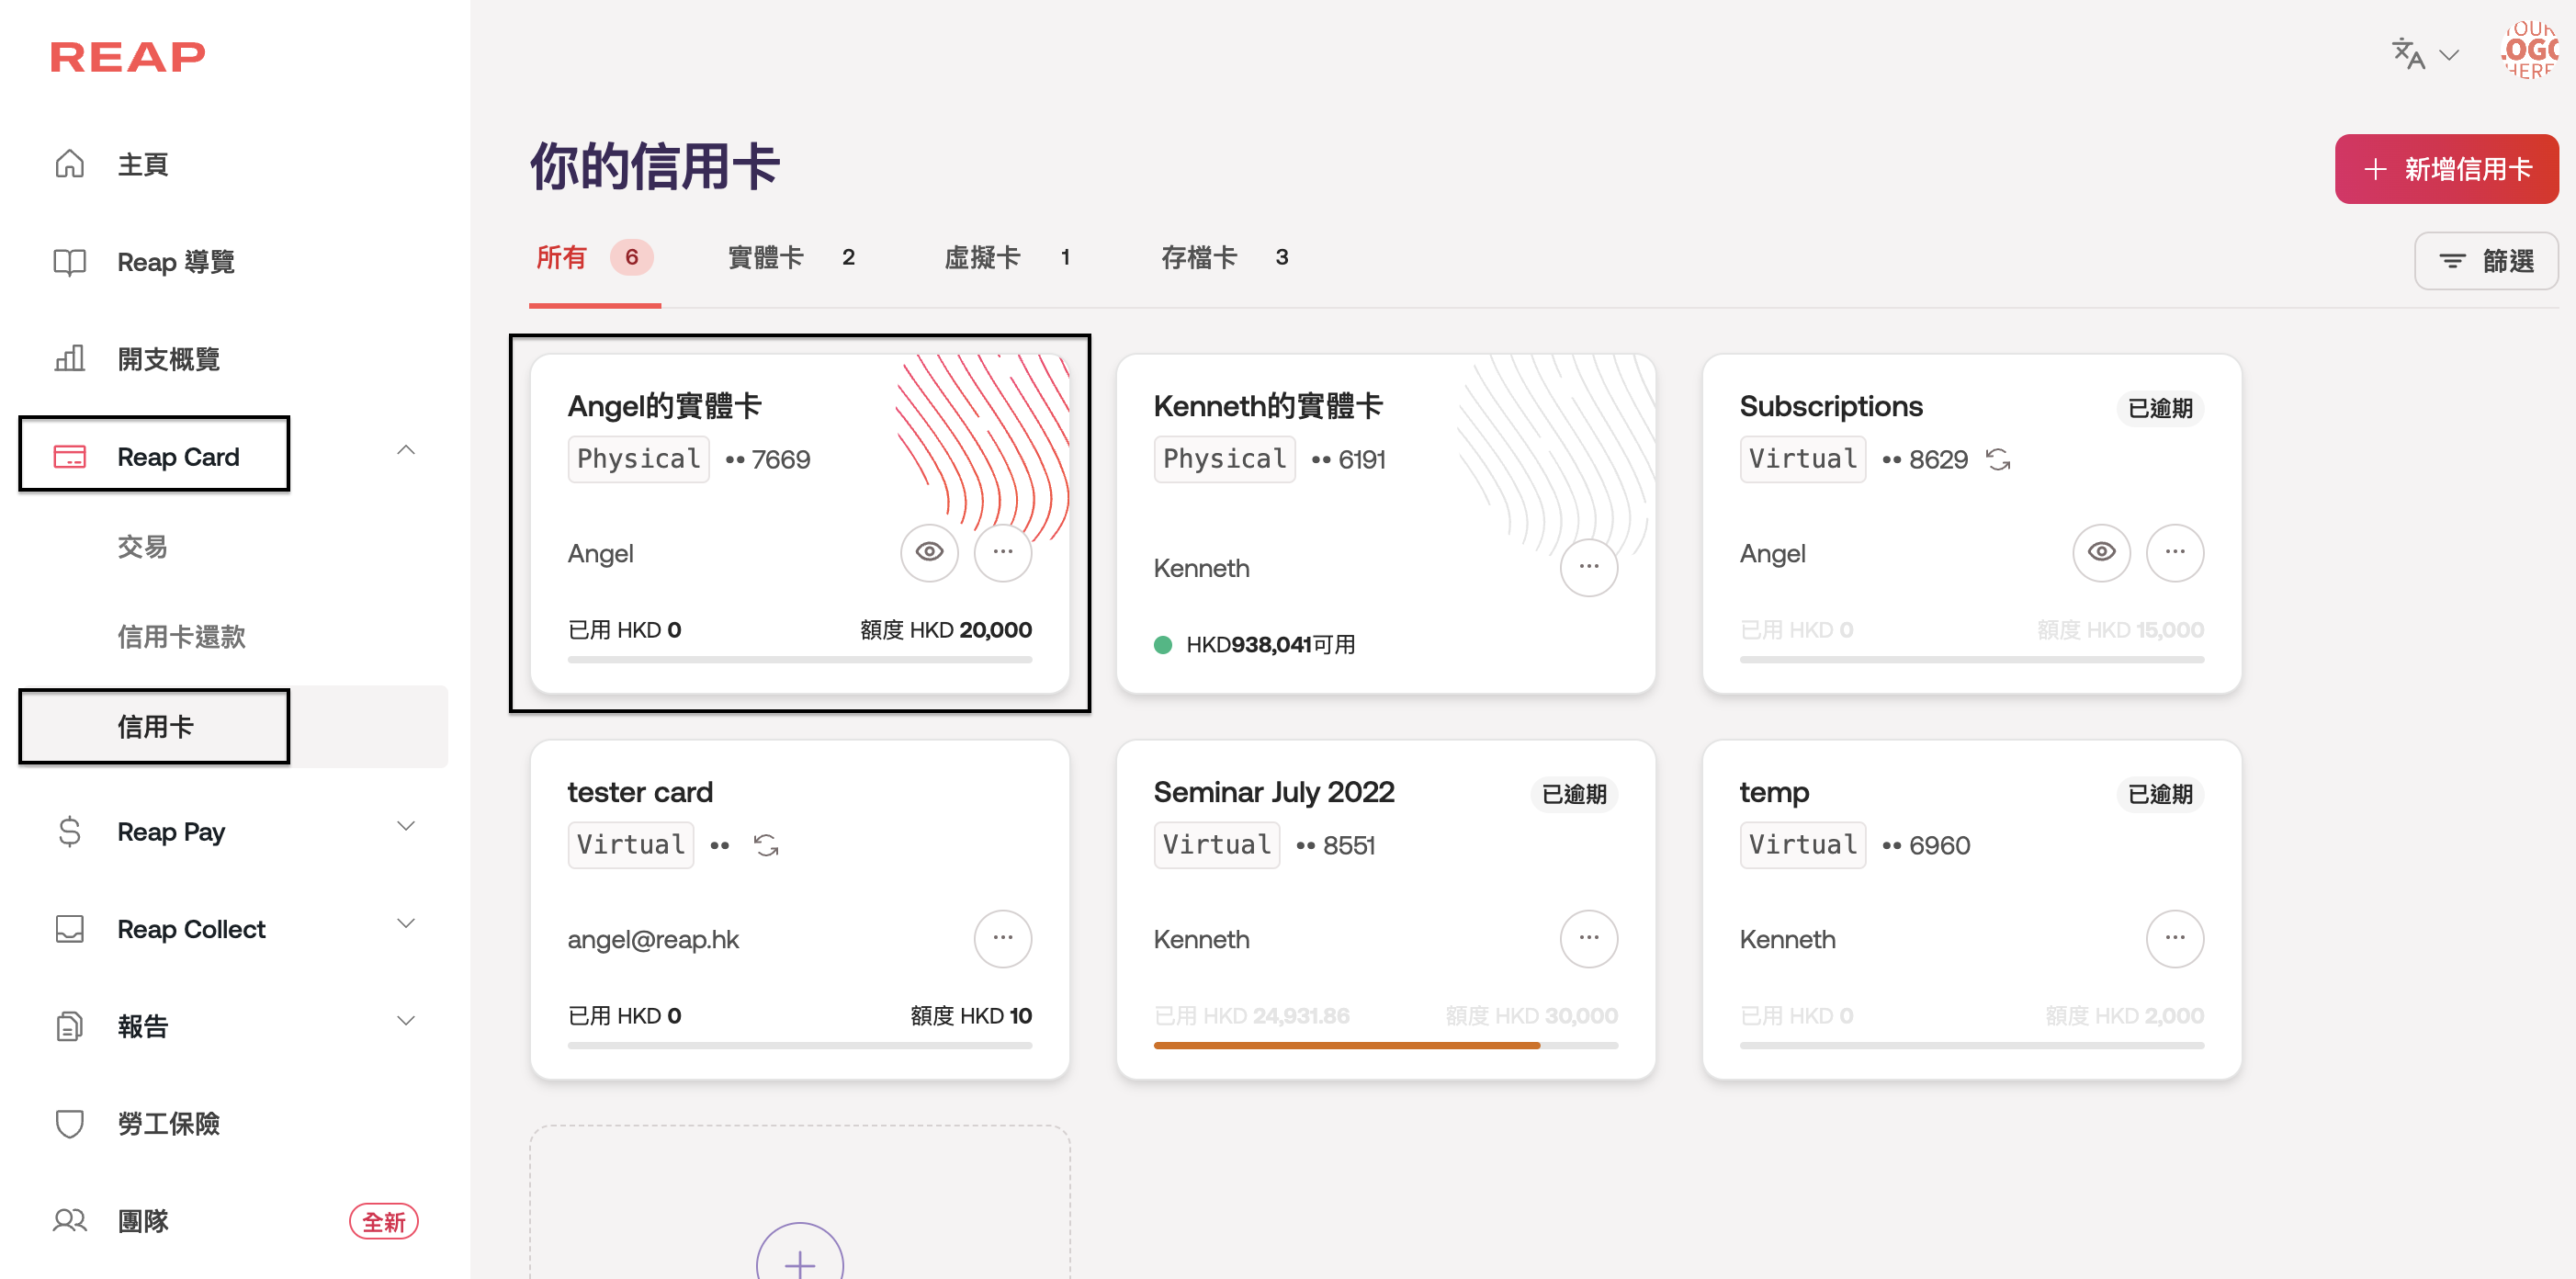Click the plus circle to add card
The width and height of the screenshot is (2576, 1279).
pyautogui.click(x=799, y=1262)
